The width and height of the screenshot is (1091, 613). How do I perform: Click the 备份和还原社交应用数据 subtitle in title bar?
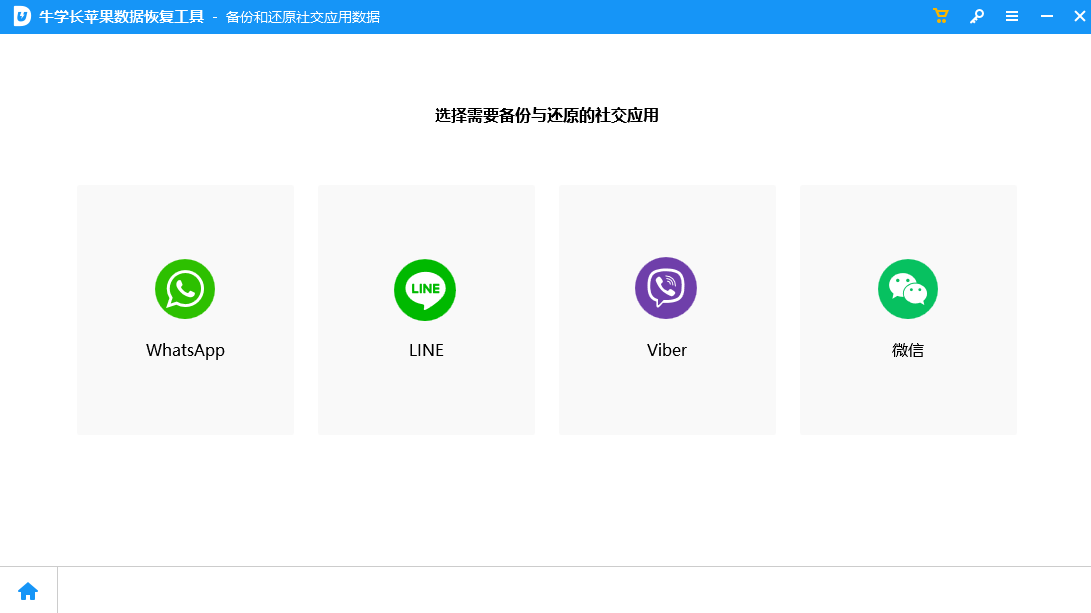303,17
